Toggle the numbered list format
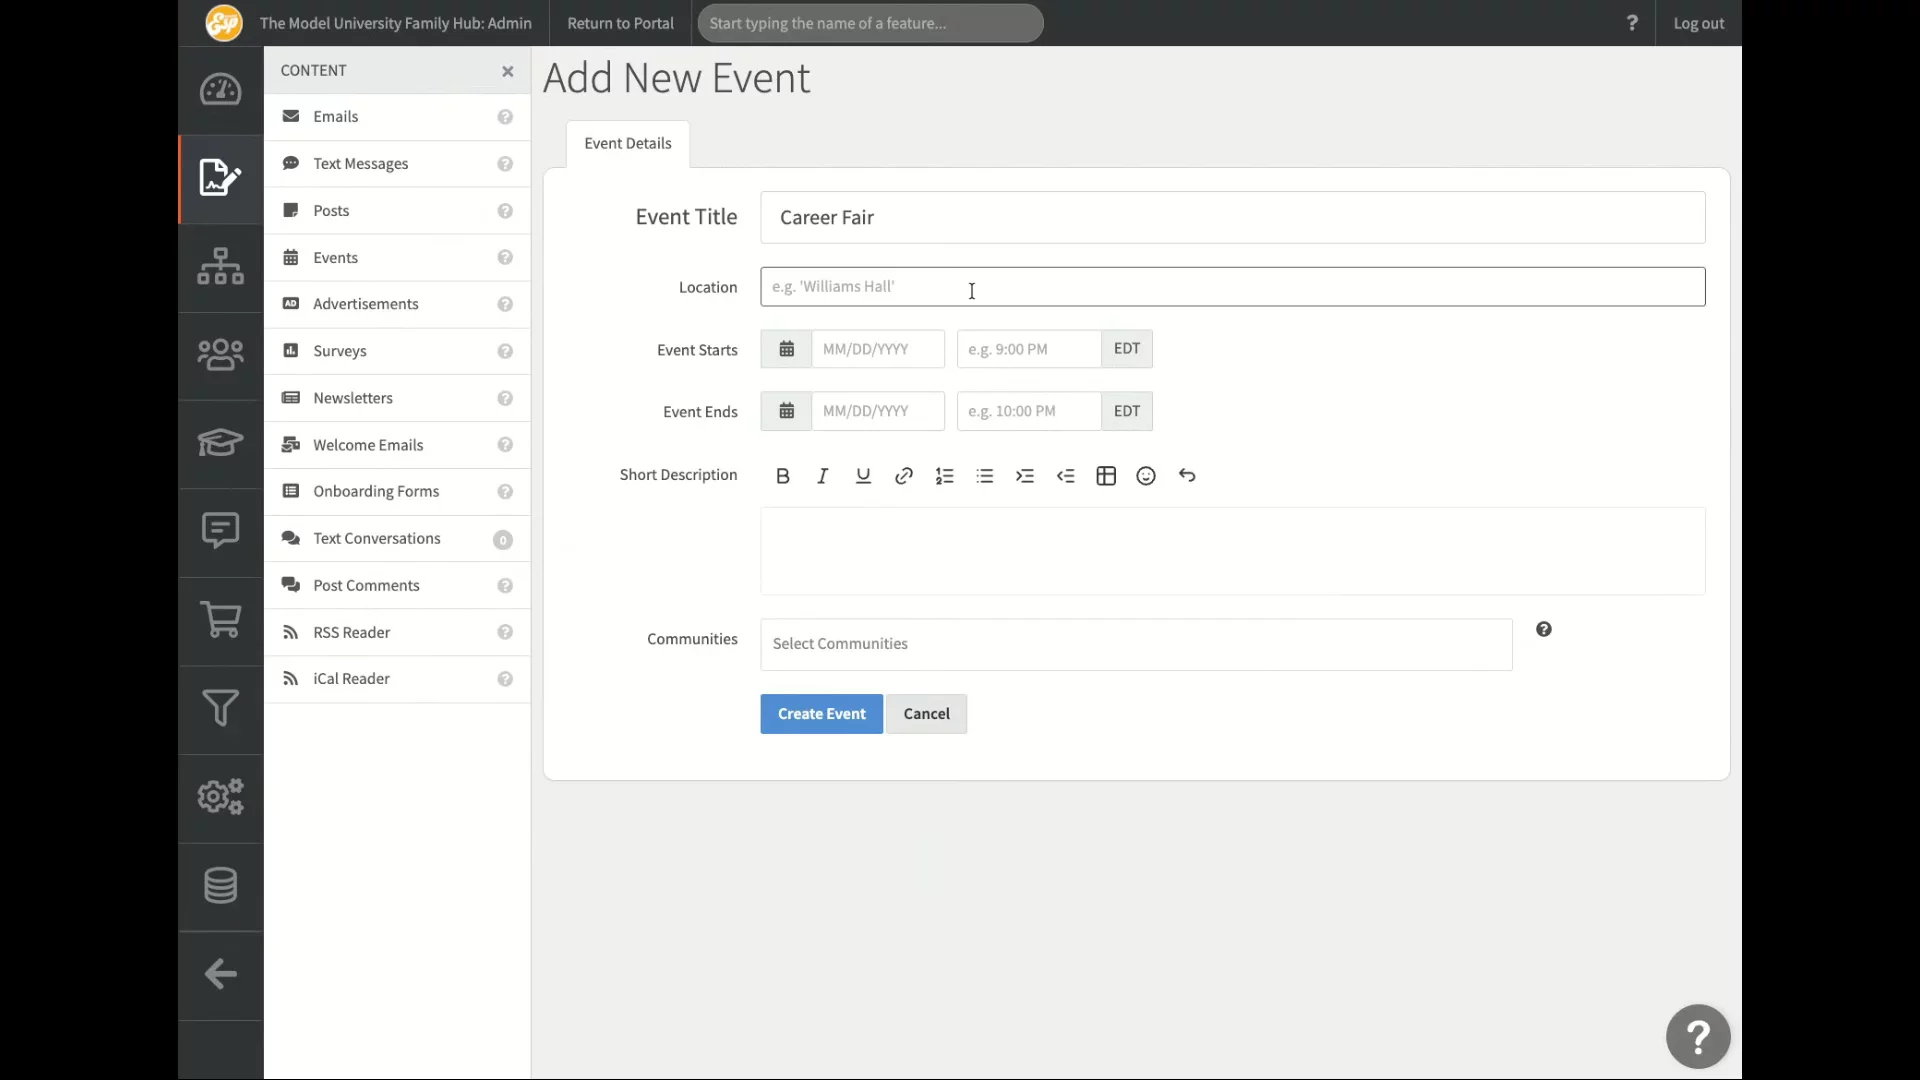1920x1080 pixels. click(944, 476)
